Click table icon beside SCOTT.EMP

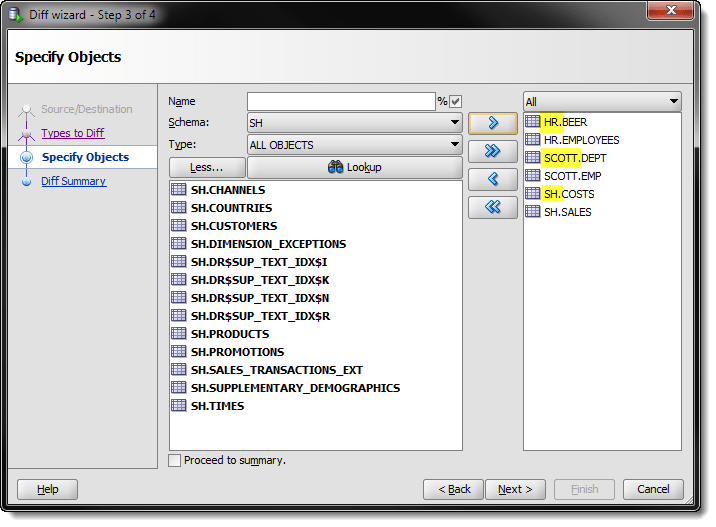click(x=532, y=175)
